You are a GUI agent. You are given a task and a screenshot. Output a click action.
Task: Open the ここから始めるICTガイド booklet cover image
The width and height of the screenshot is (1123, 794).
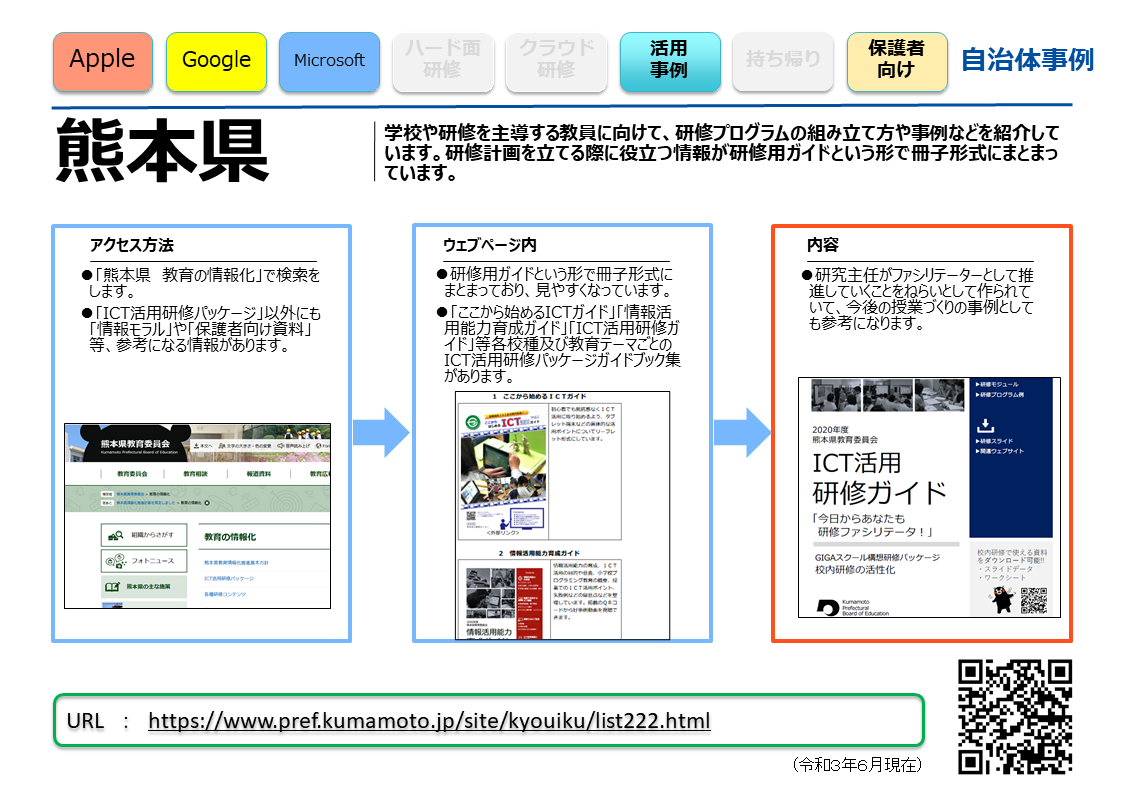pyautogui.click(x=503, y=471)
